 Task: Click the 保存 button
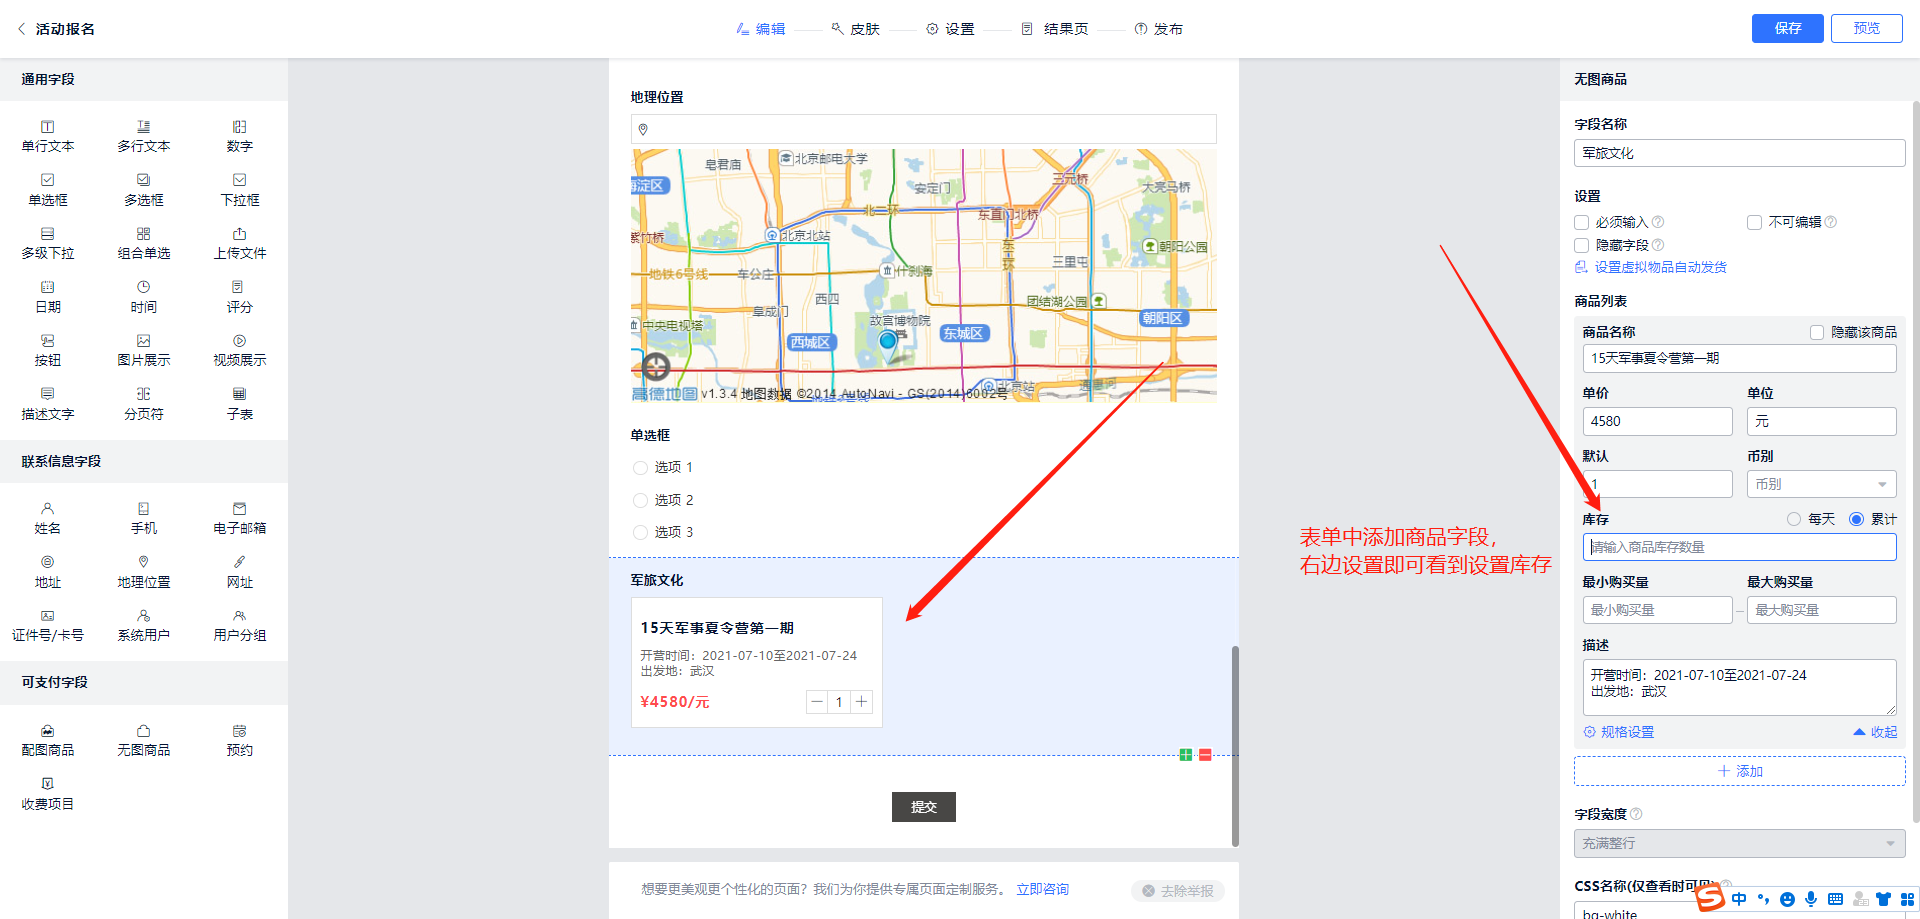[x=1787, y=28]
